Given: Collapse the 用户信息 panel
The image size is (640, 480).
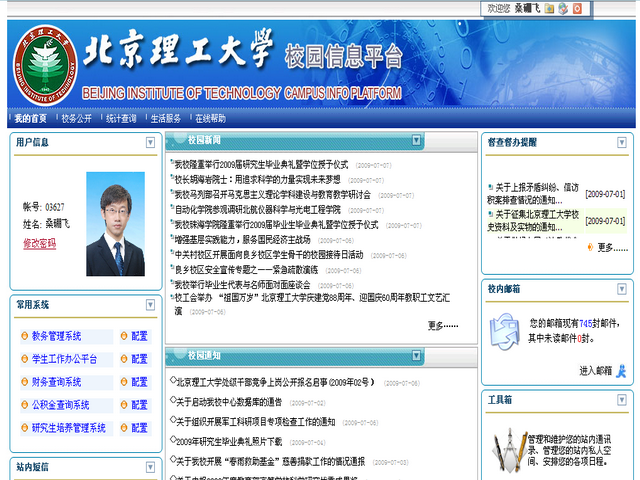Looking at the screenshot, I should click(x=151, y=143).
